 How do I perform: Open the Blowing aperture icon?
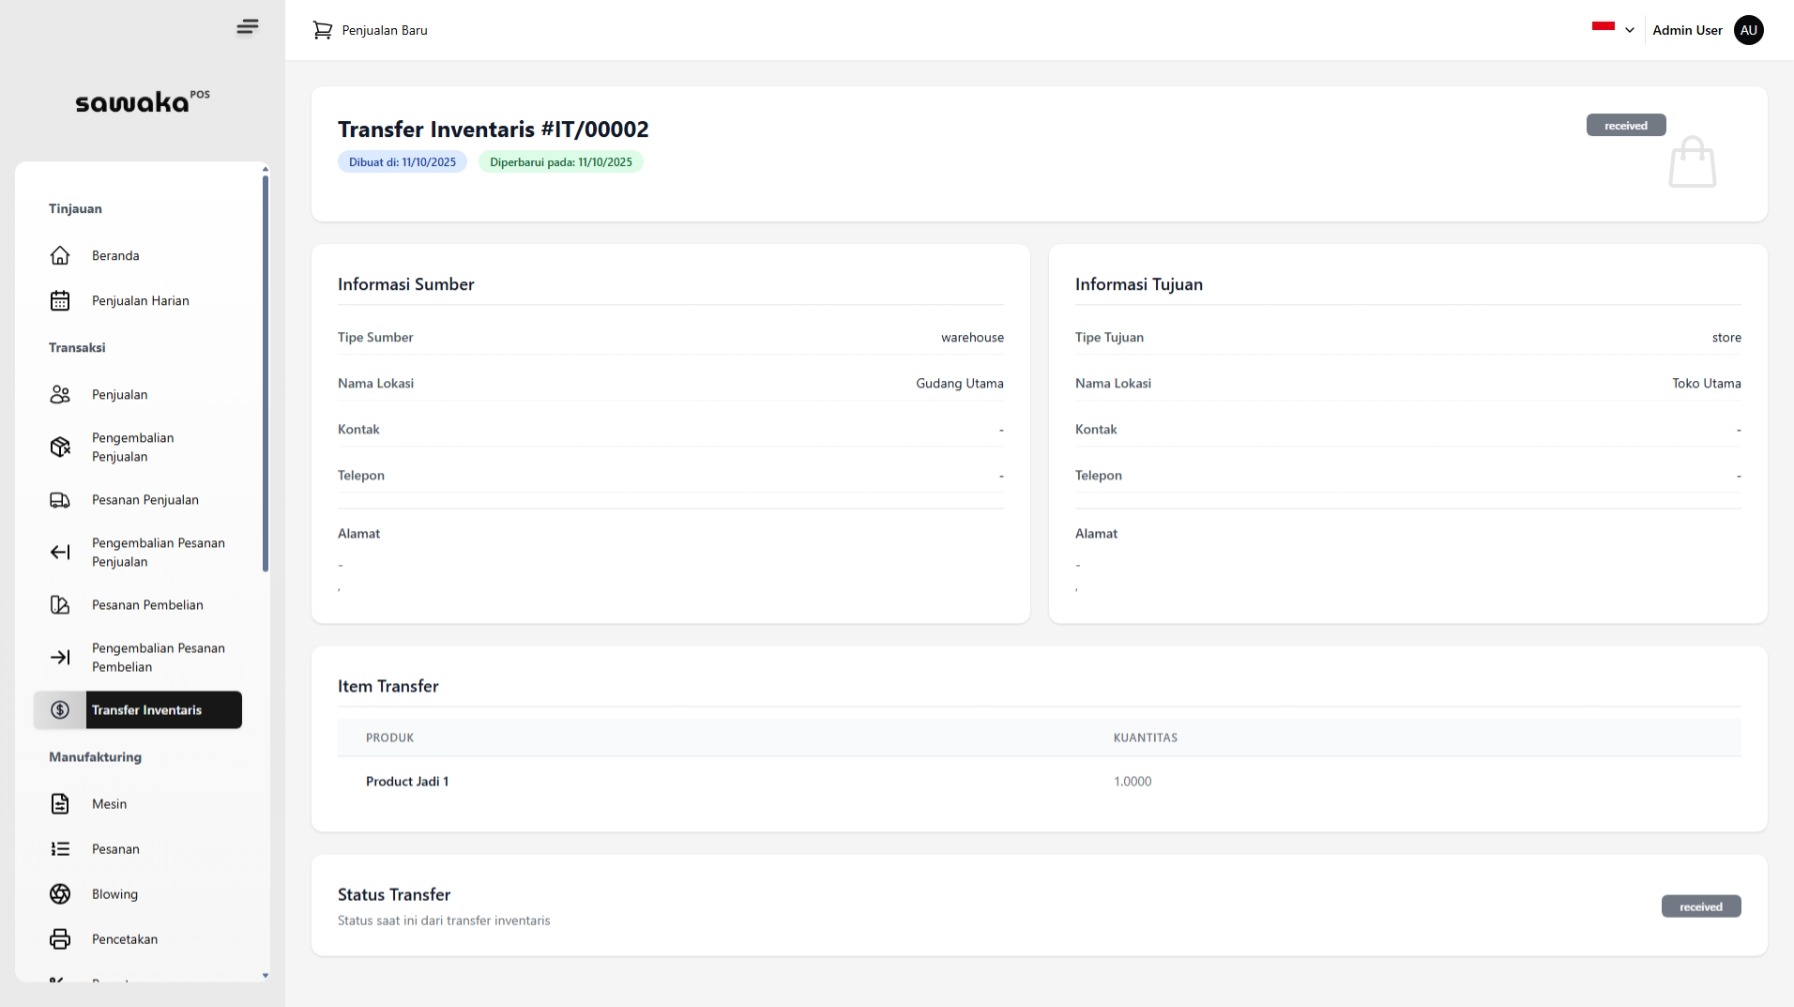click(60, 894)
